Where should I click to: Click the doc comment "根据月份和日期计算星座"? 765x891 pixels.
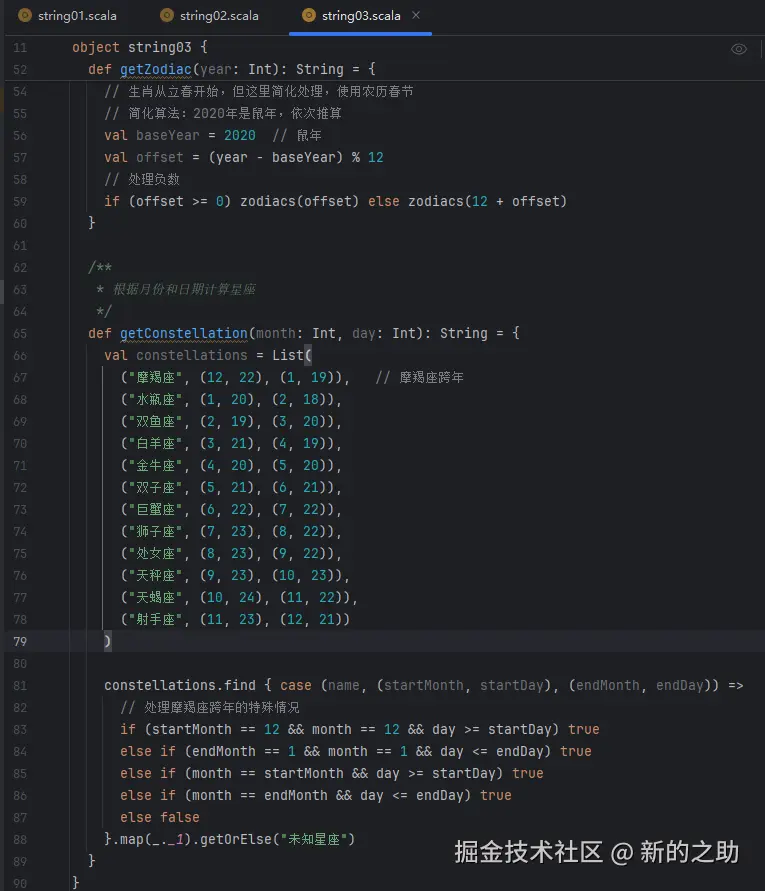click(x=184, y=289)
